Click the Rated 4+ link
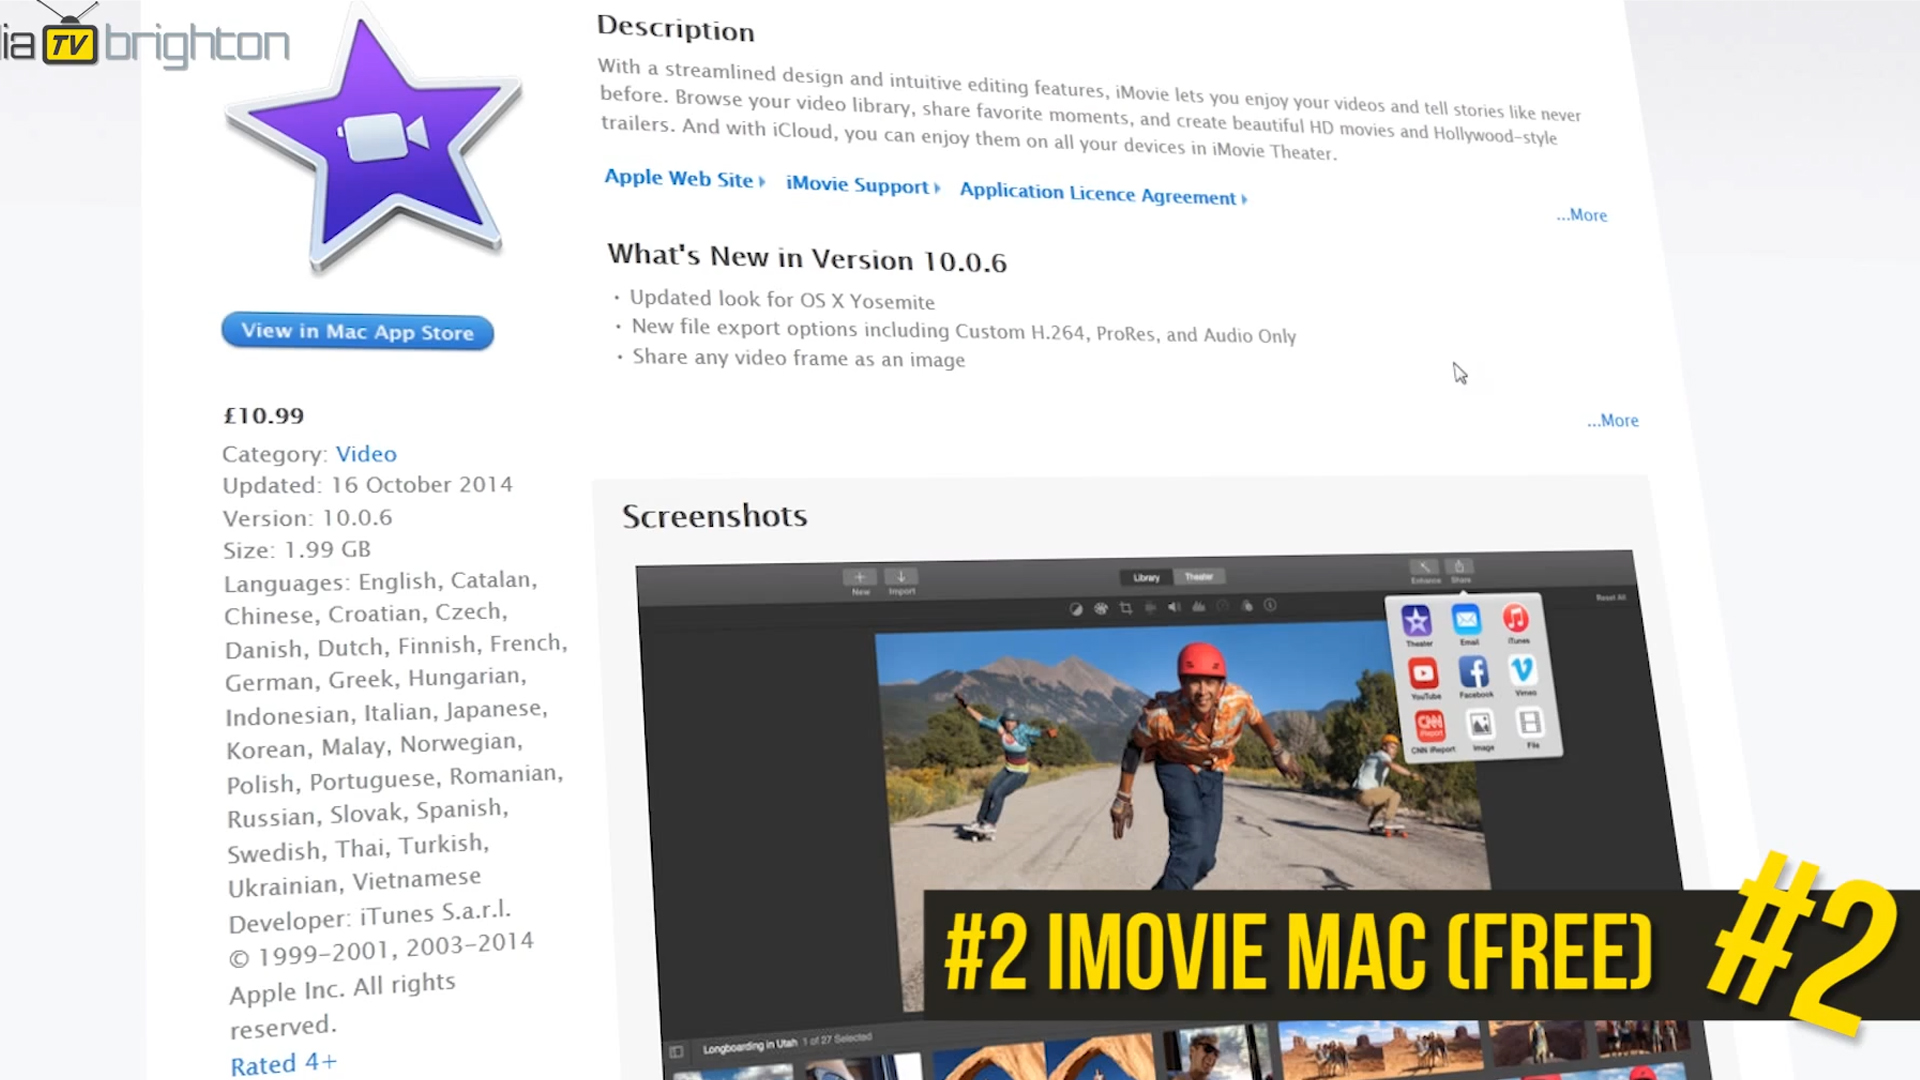 click(284, 1063)
